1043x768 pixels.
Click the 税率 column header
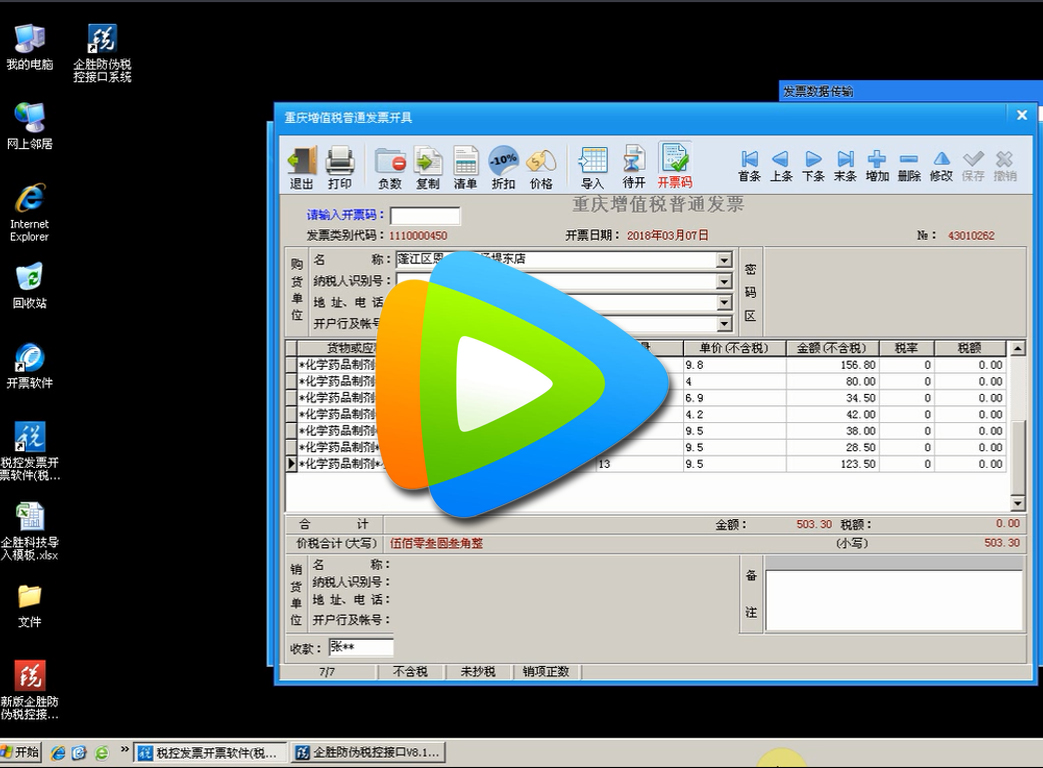[x=907, y=348]
